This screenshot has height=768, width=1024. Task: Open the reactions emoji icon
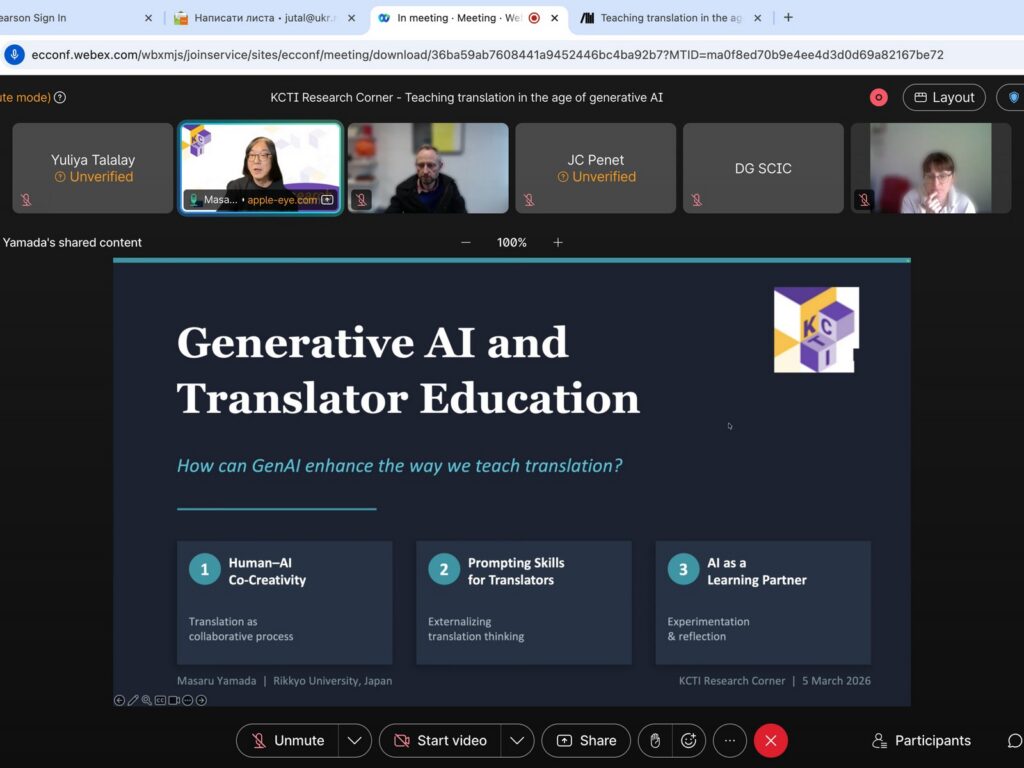pos(688,741)
